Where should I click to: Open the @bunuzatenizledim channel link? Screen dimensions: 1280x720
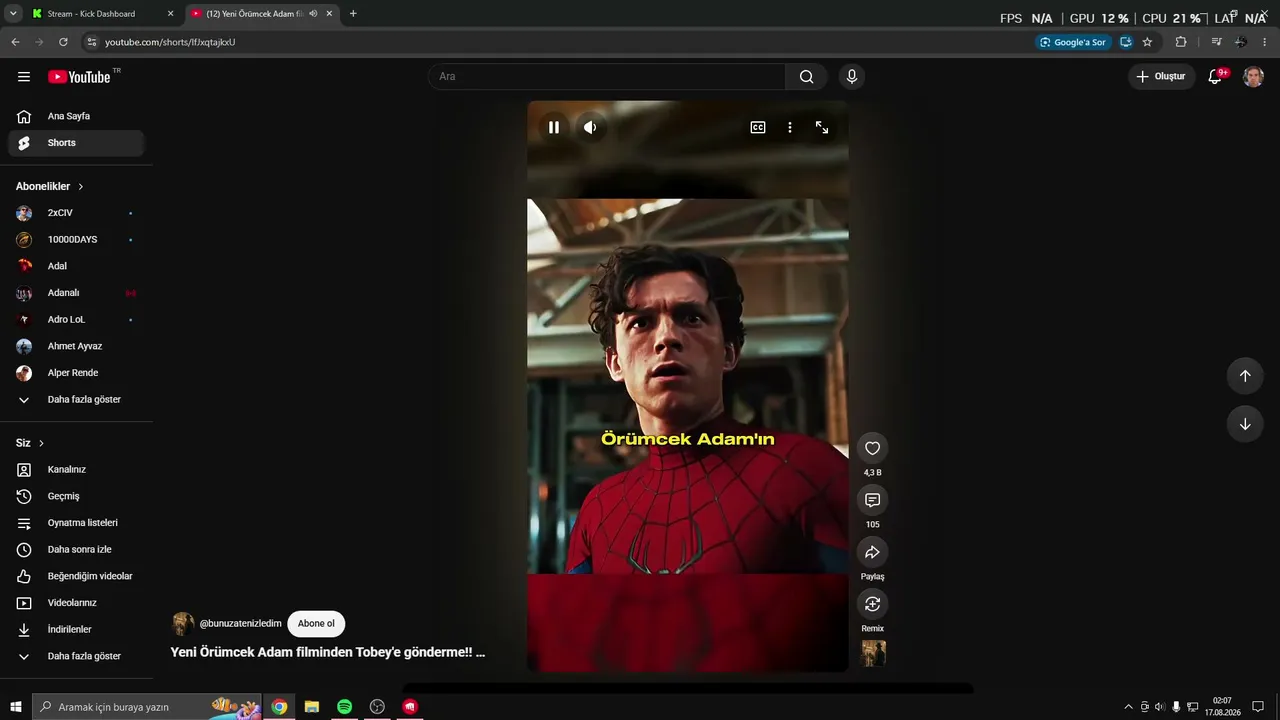[x=241, y=624]
